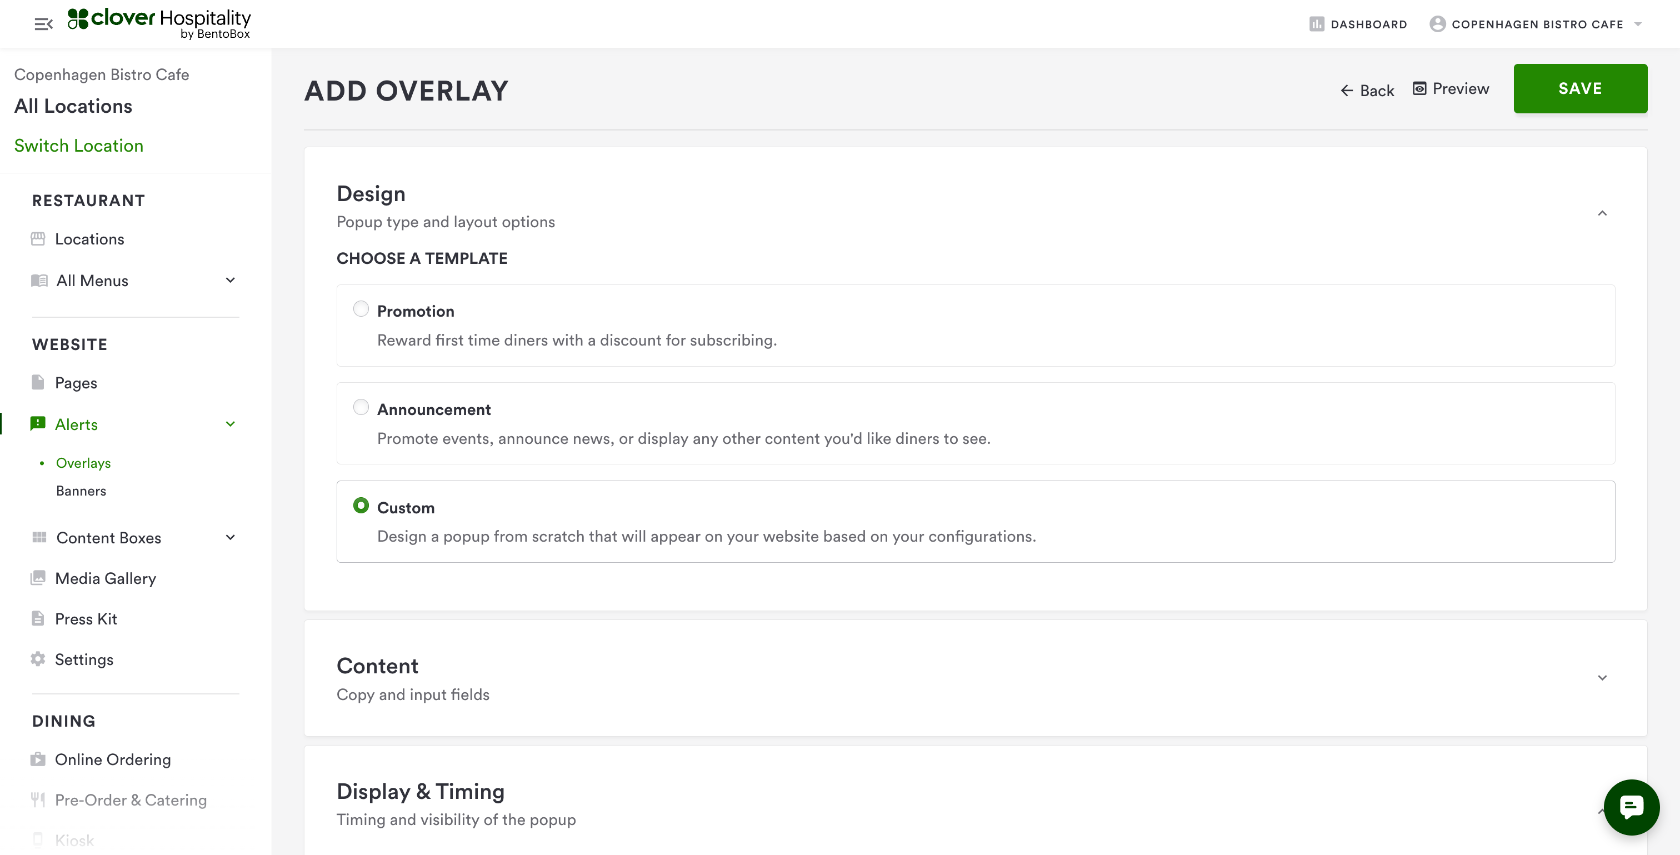
Task: Collapse the sidebar with the menu icon
Action: click(x=43, y=24)
